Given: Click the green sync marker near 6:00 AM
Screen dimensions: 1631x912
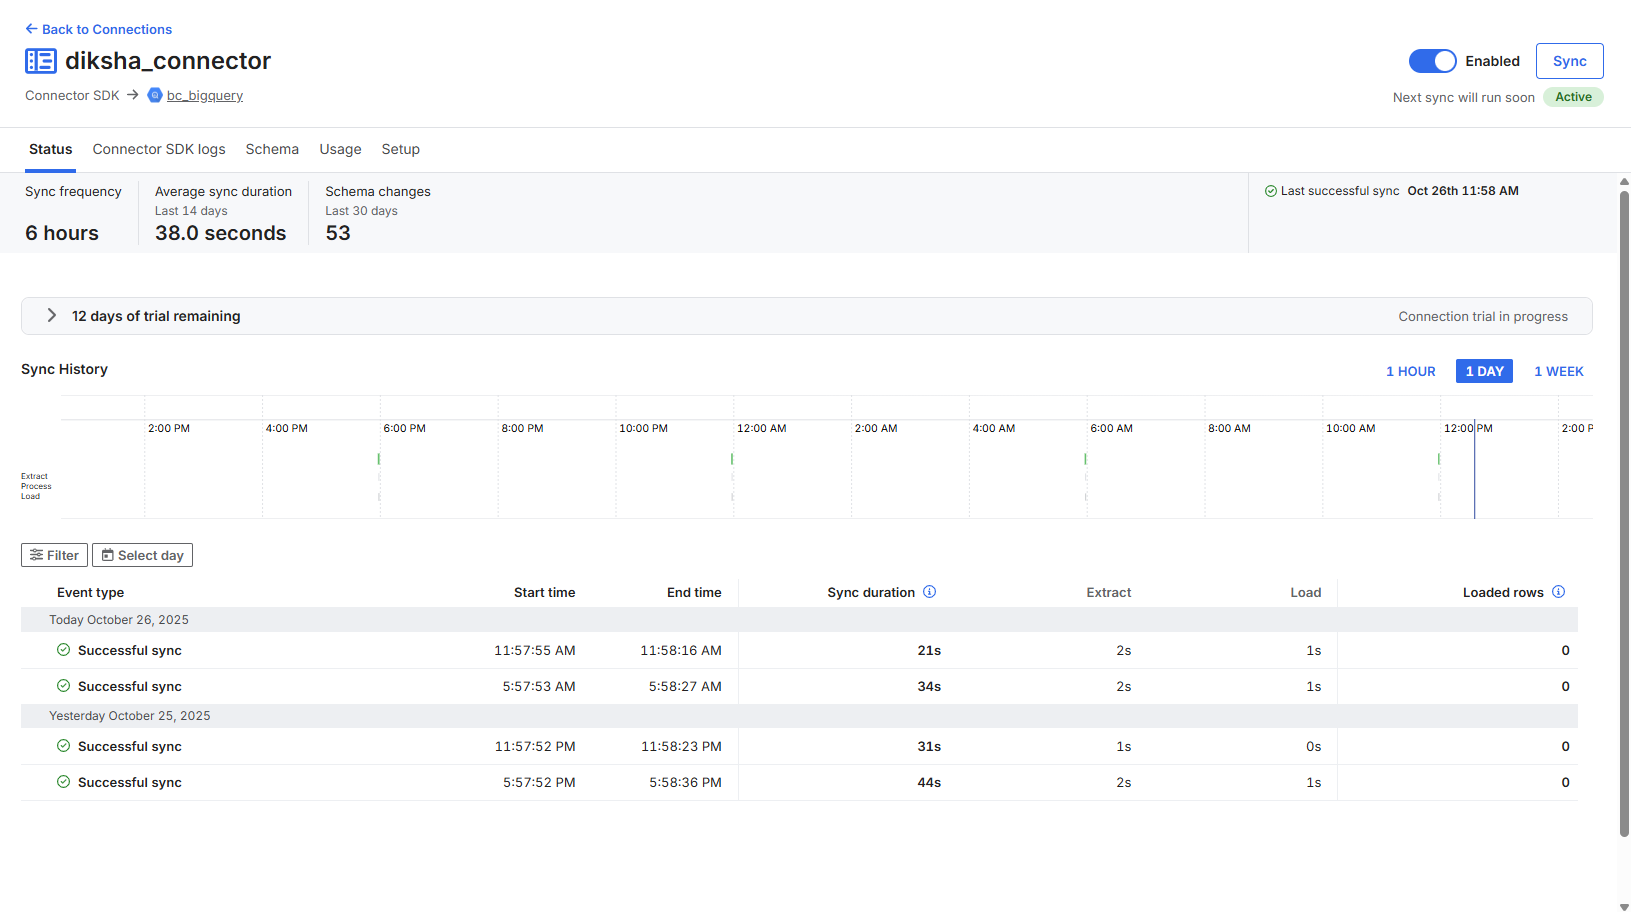Looking at the screenshot, I should click(x=1086, y=459).
